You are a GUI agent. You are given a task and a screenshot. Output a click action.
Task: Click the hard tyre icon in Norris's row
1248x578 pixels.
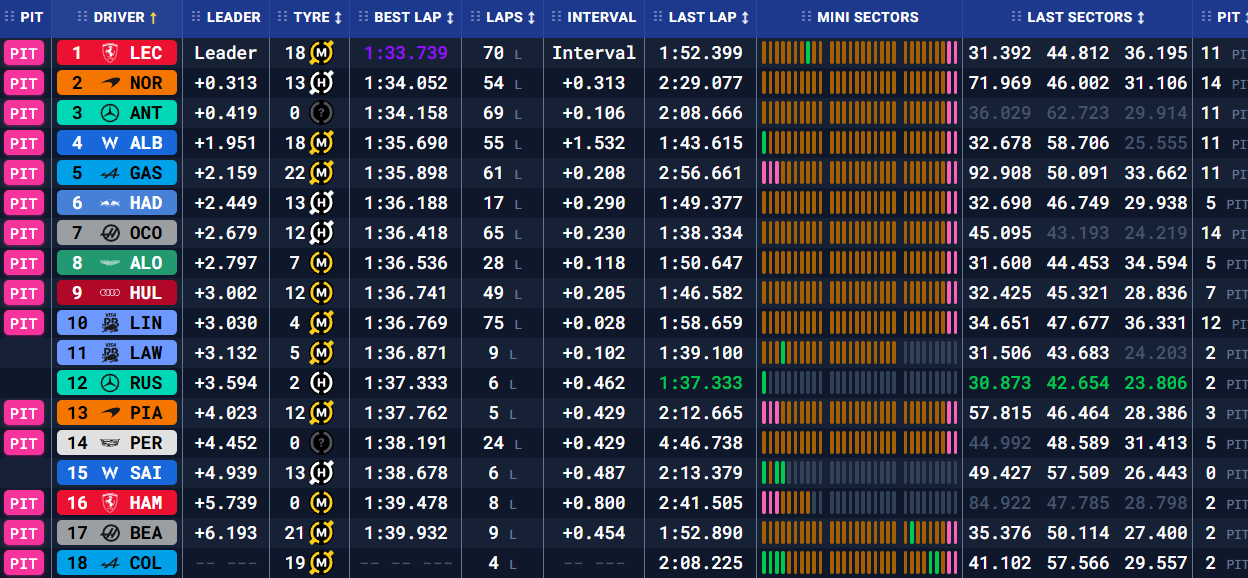321,83
